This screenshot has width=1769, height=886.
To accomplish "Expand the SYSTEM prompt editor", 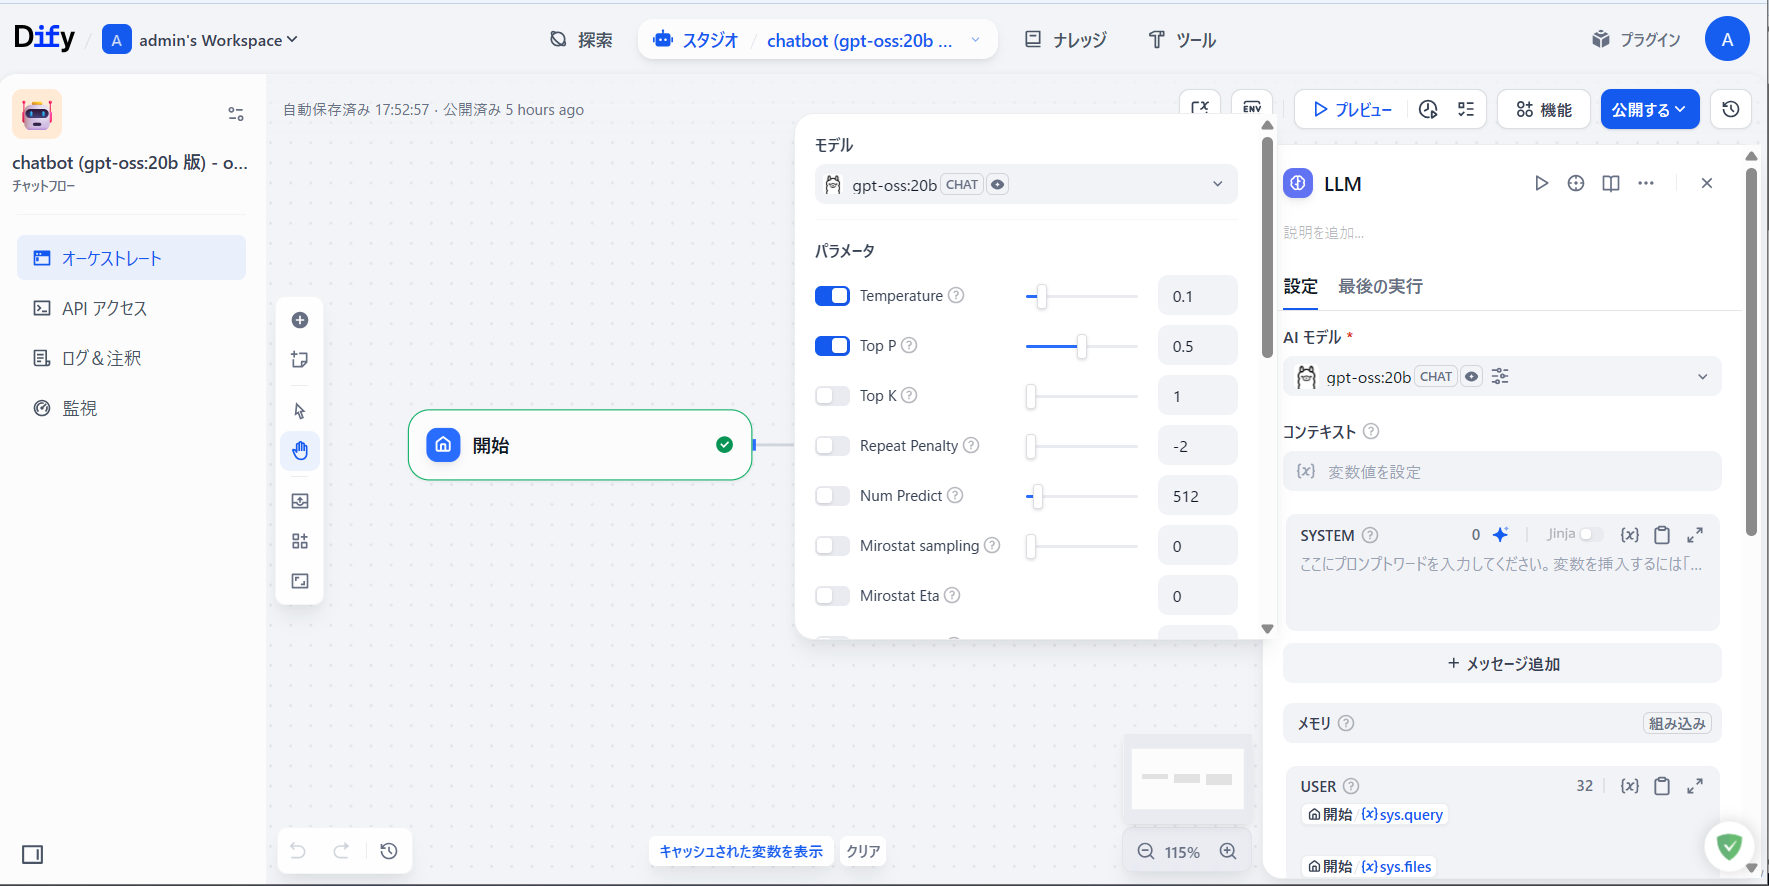I will (x=1695, y=534).
